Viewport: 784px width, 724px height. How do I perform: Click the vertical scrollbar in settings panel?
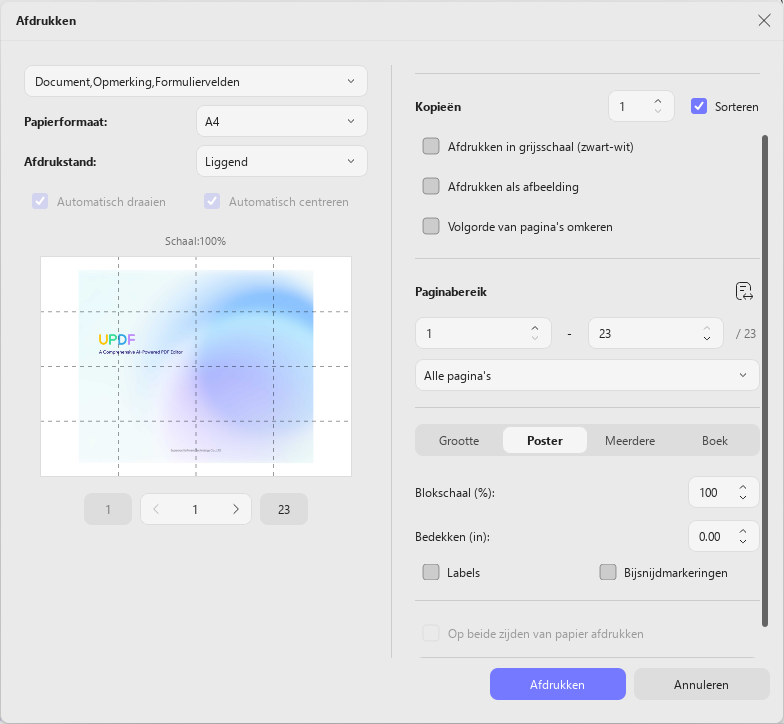(764, 380)
